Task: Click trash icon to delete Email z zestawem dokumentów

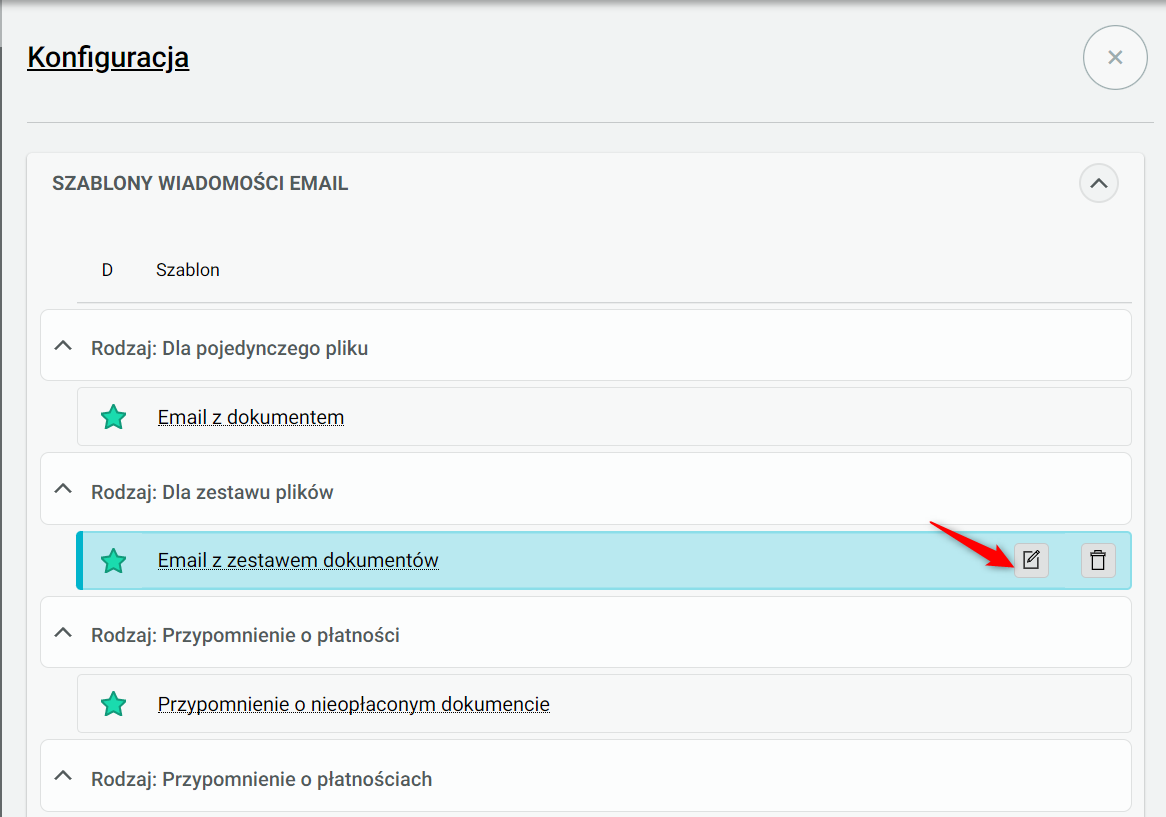Action: 1098,560
